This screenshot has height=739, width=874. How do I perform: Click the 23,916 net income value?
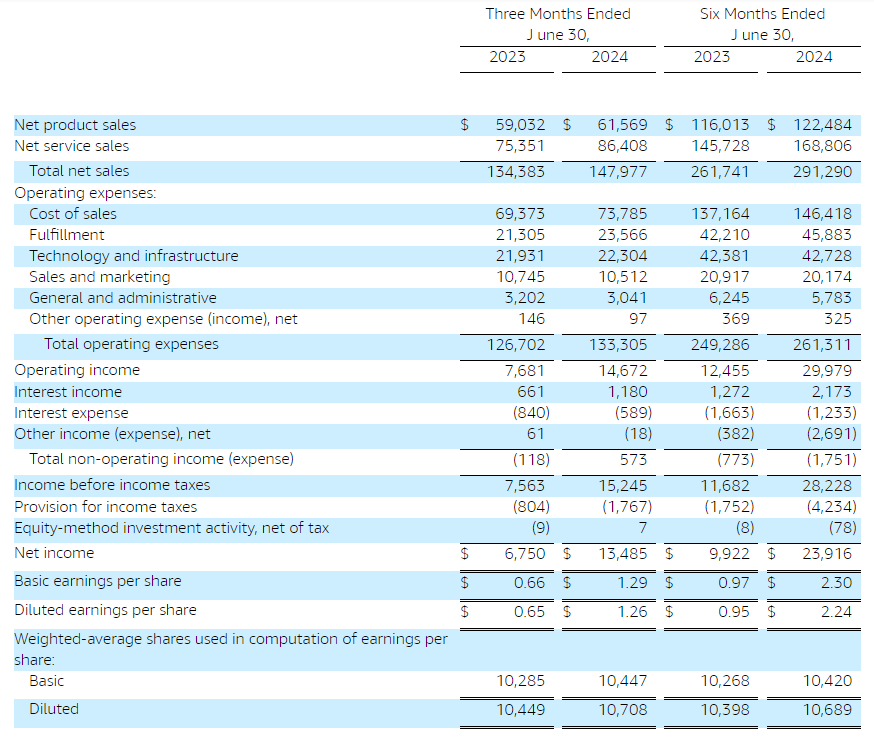[x=825, y=553]
